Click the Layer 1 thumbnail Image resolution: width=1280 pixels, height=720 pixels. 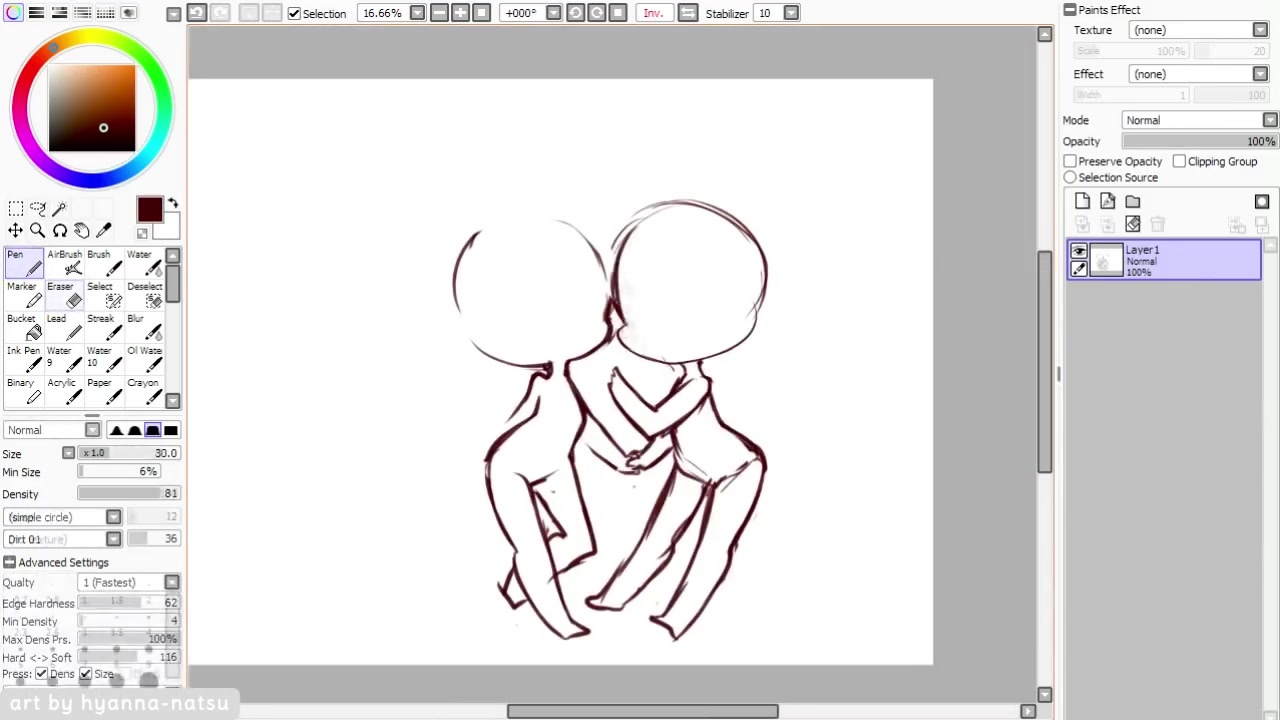[1106, 259]
